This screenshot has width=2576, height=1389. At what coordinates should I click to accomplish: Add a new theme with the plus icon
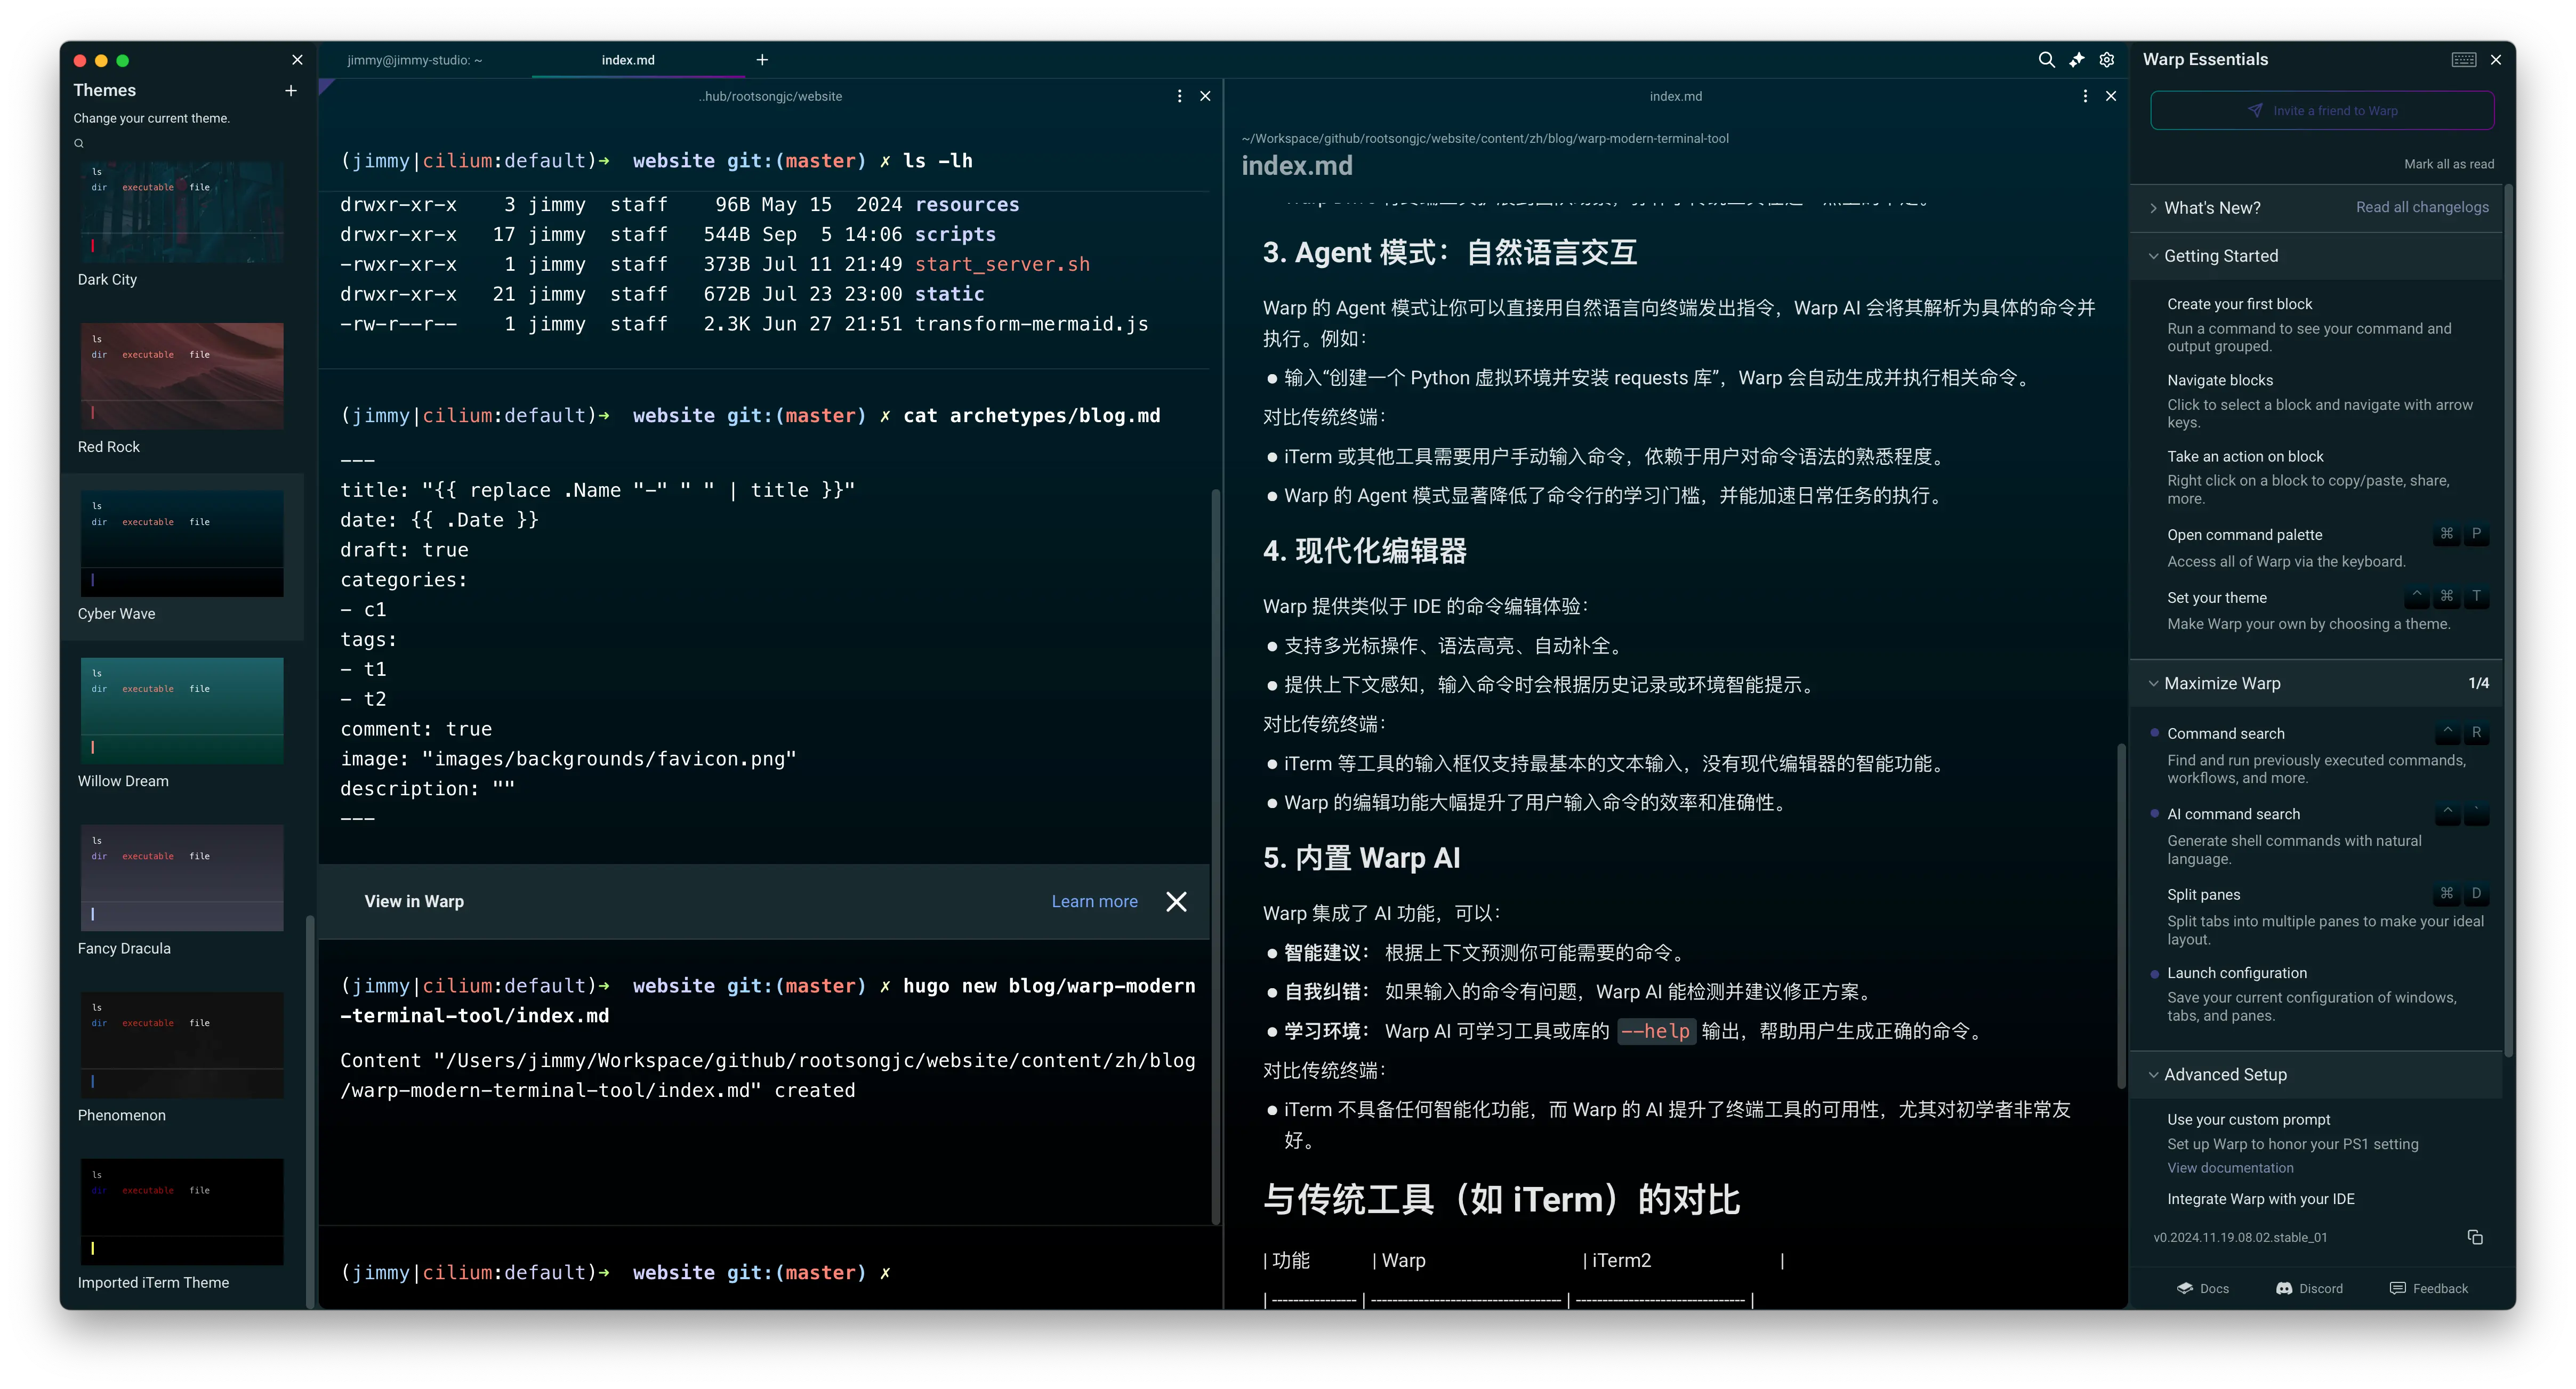[291, 90]
